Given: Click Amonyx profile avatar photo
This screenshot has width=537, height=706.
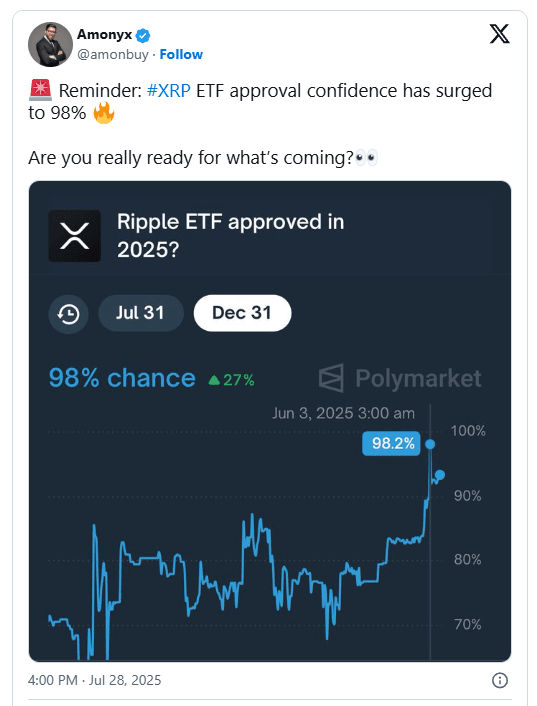Looking at the screenshot, I should click(x=50, y=45).
